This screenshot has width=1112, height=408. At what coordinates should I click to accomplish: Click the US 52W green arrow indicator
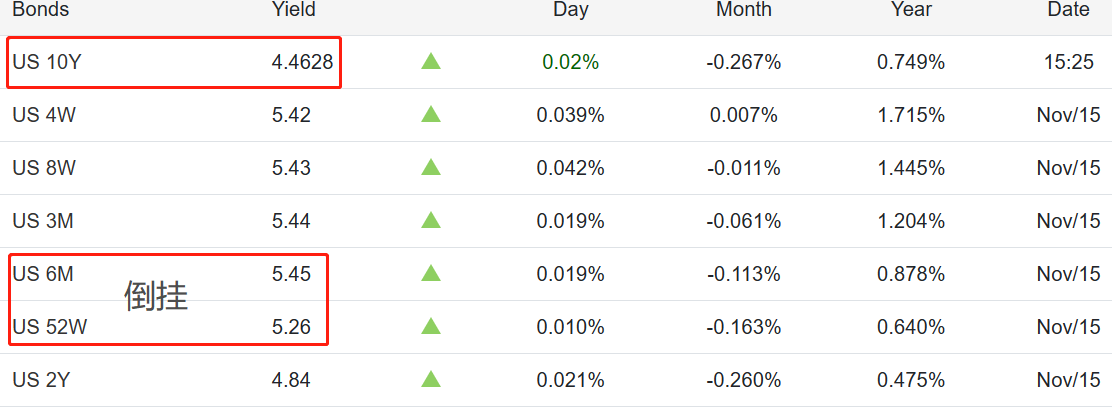431,326
